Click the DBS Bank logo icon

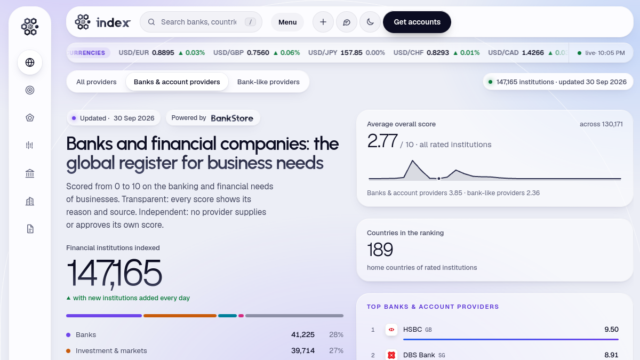[x=391, y=355]
